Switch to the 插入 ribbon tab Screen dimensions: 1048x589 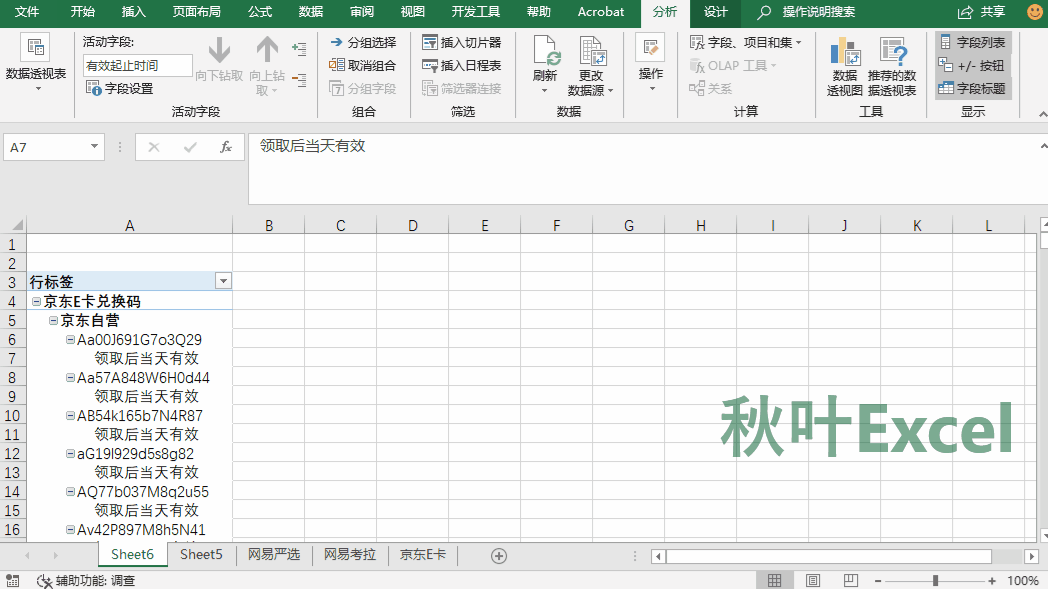(134, 12)
